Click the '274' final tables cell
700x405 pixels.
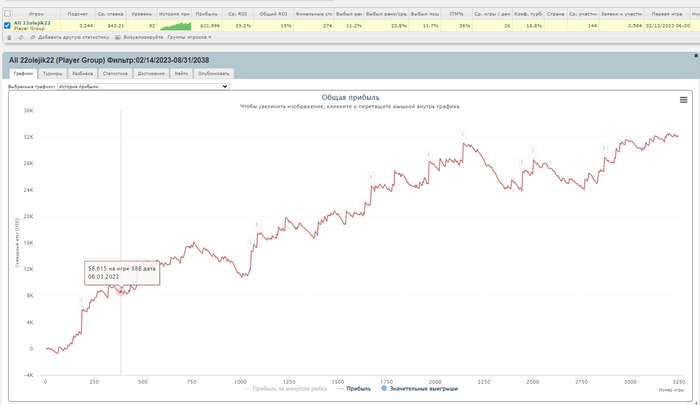click(314, 26)
